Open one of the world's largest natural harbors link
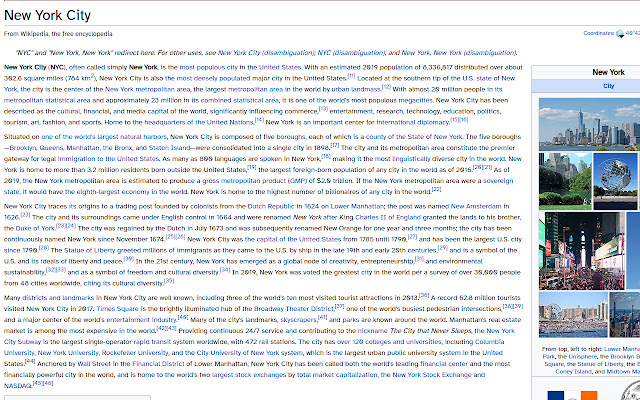Viewport: 640px width, 400px height. pyautogui.click(x=104, y=137)
